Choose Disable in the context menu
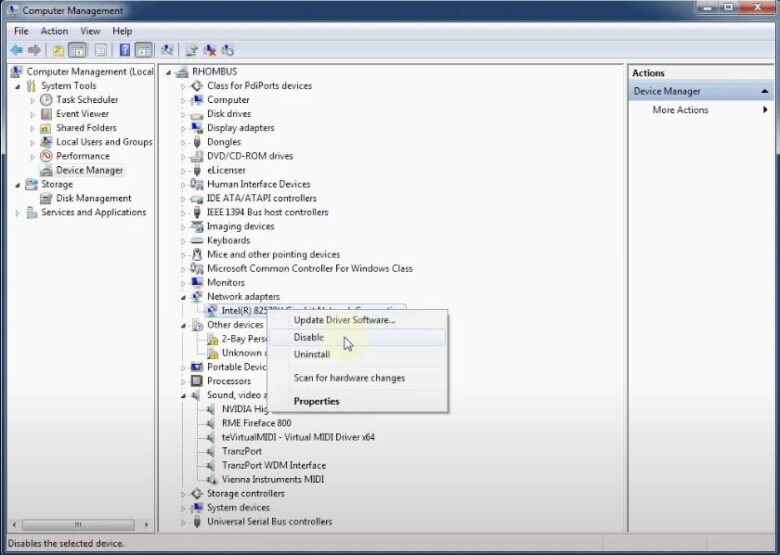This screenshot has height=555, width=780. point(358,338)
